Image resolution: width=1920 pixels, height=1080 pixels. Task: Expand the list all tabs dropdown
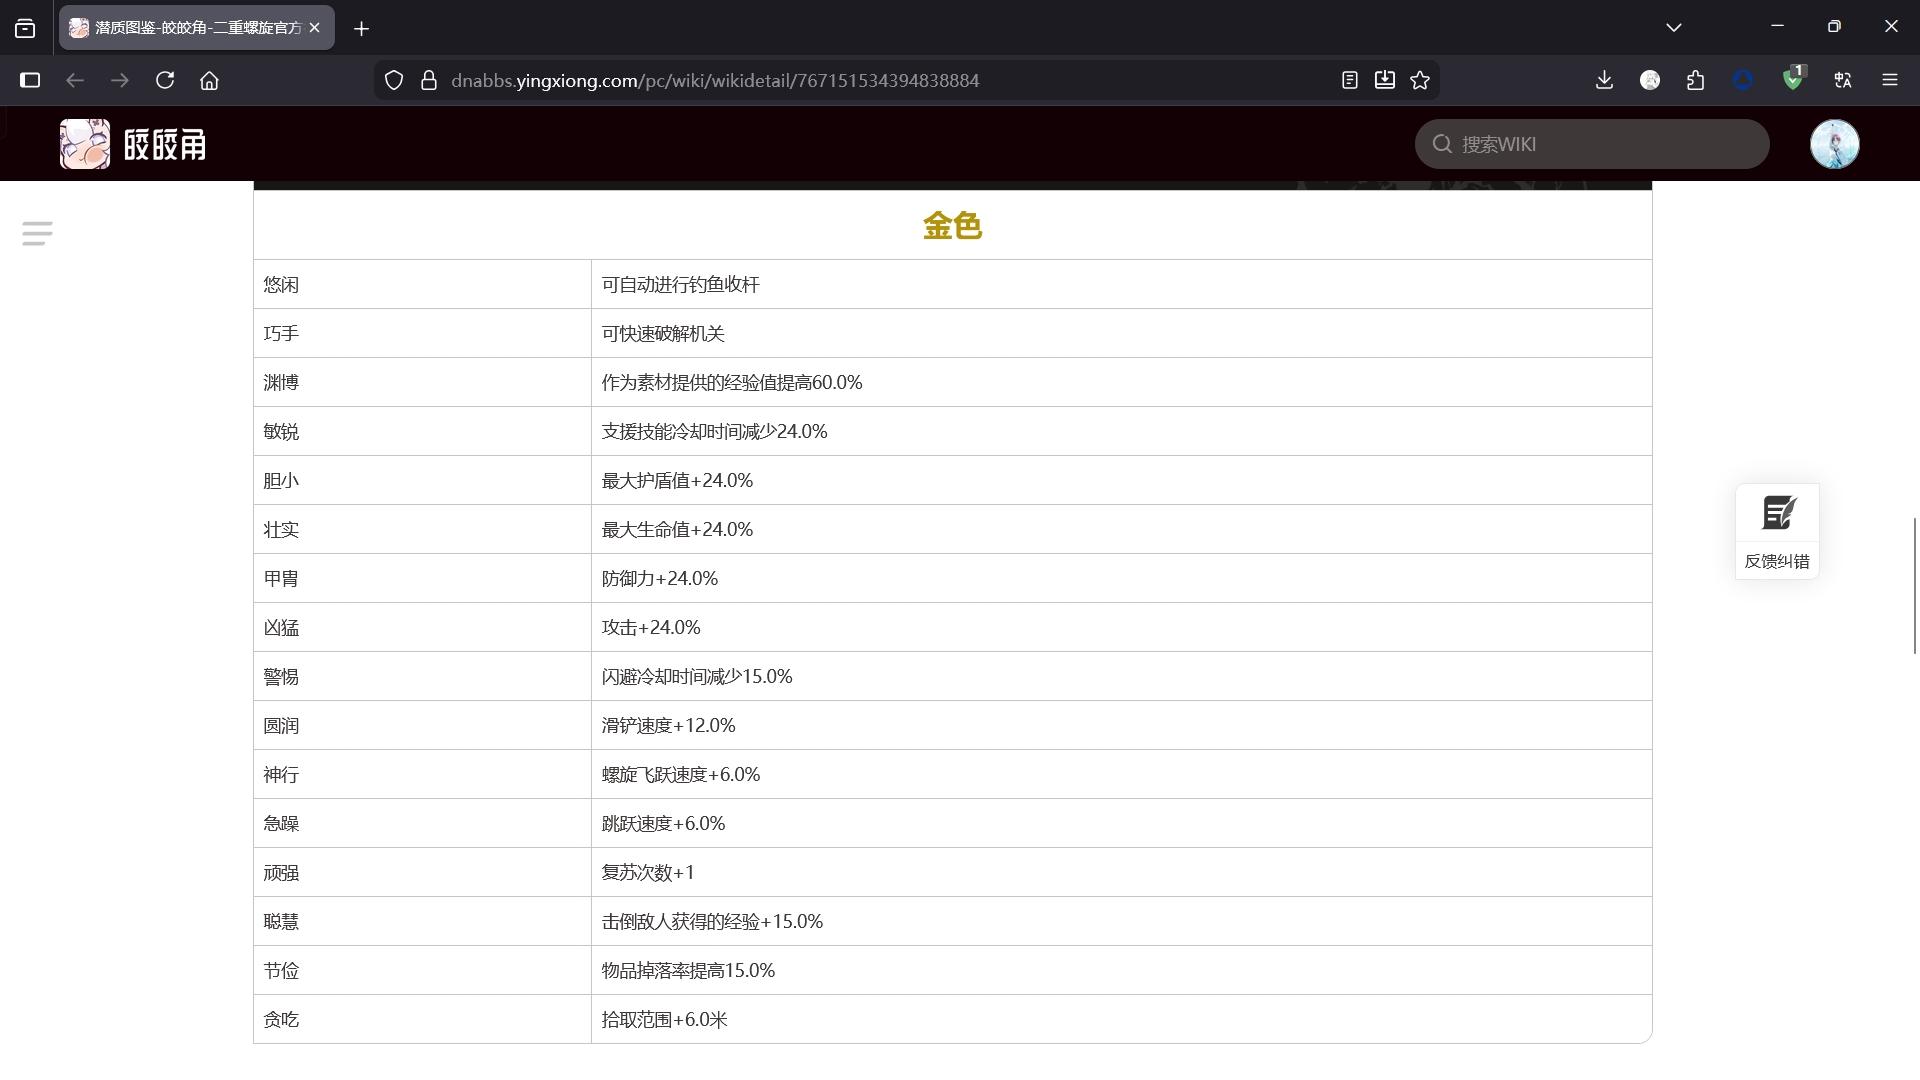[1673, 27]
